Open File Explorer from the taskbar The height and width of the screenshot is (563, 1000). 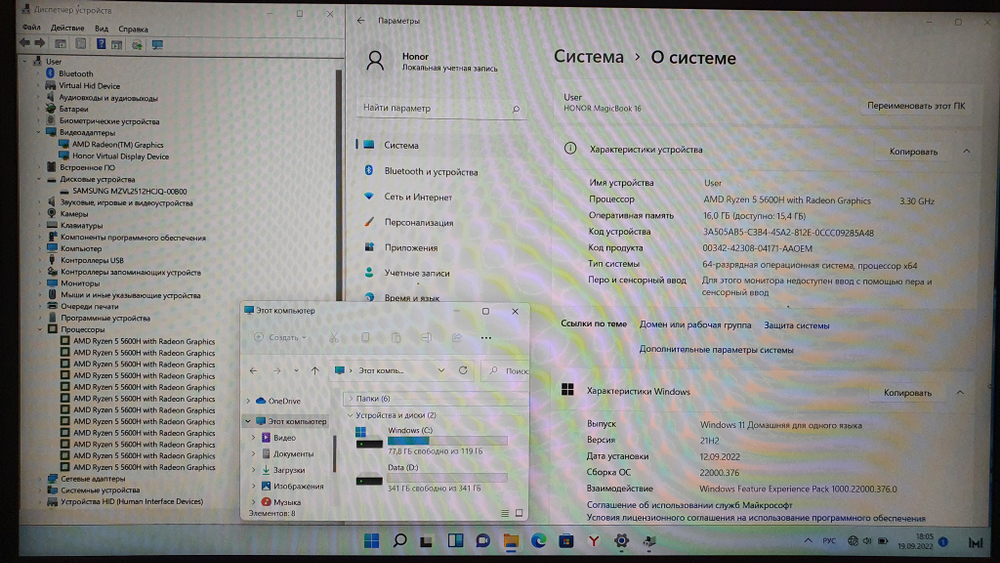click(511, 541)
